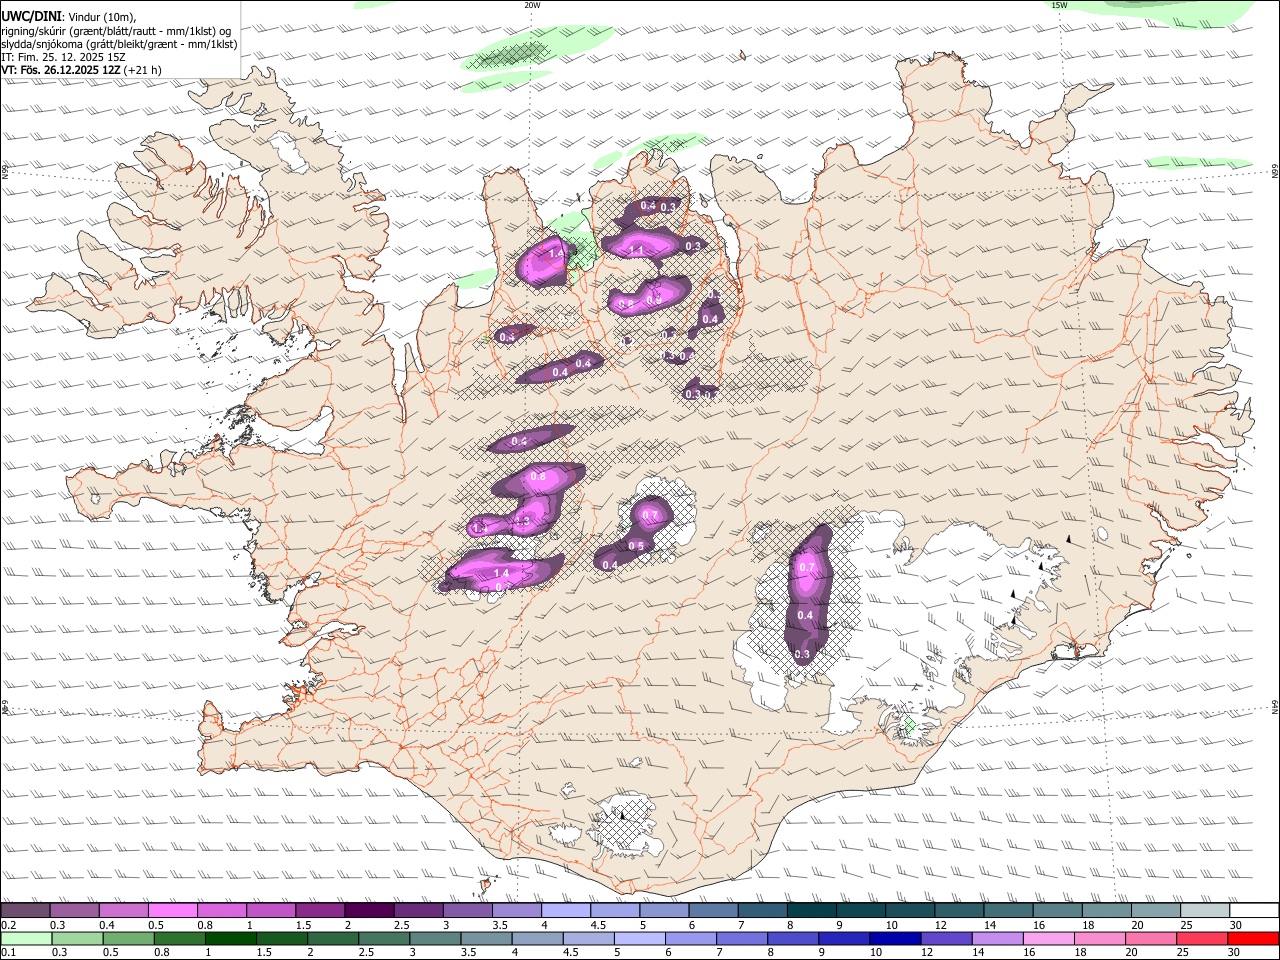Image resolution: width=1280 pixels, height=960 pixels.
Task: Select palest green rain swatch 0.1 to 0.3
Action: click(27, 939)
